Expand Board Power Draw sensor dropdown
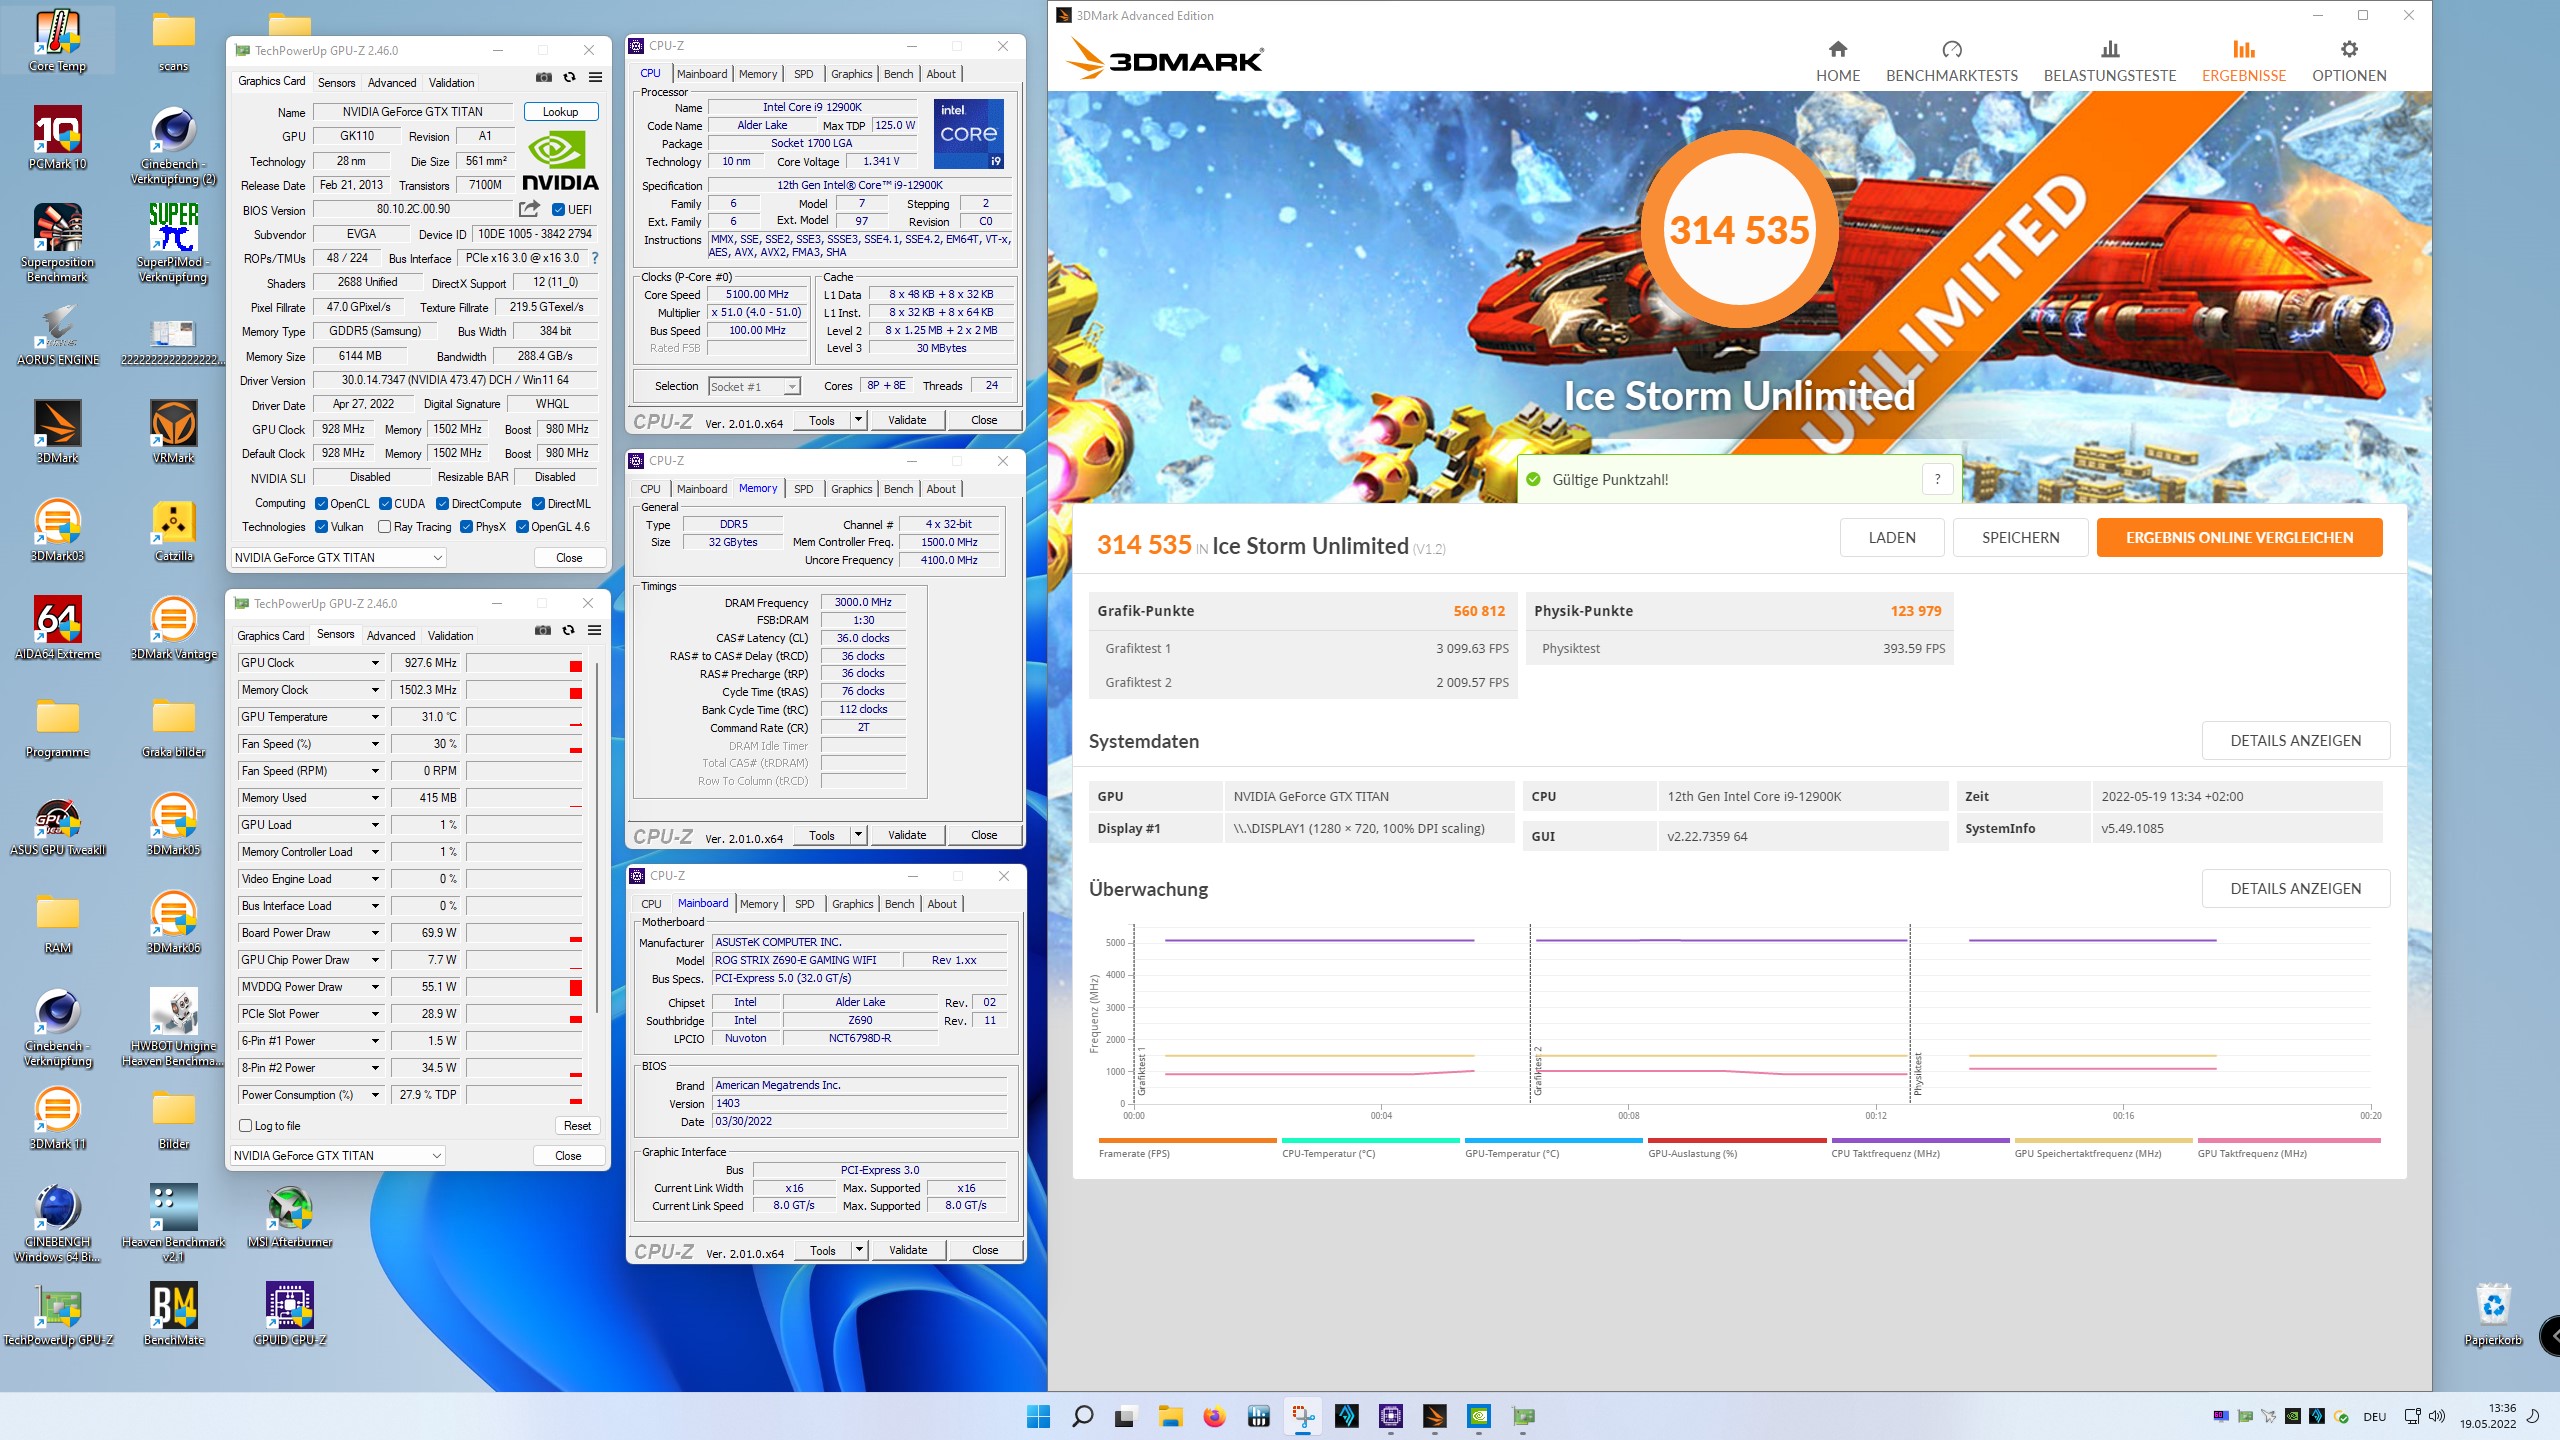Screen dimensions: 2560x1440 coord(375,933)
